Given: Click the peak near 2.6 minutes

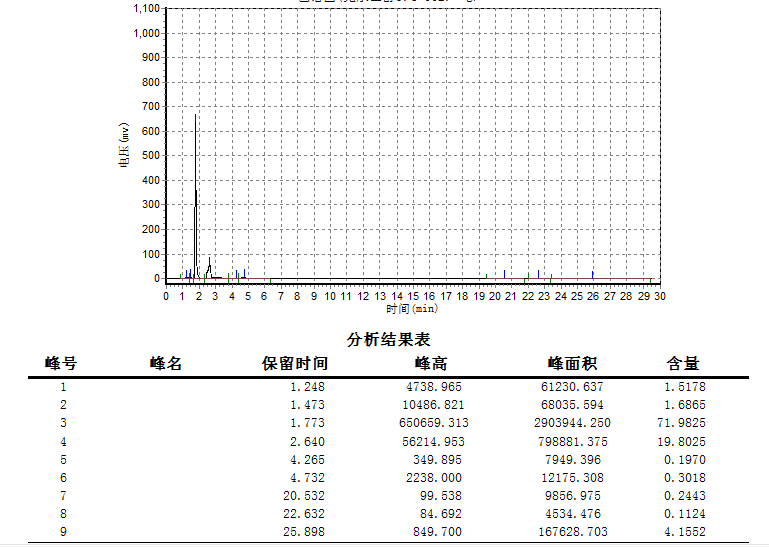Looking at the screenshot, I should click(x=209, y=269).
